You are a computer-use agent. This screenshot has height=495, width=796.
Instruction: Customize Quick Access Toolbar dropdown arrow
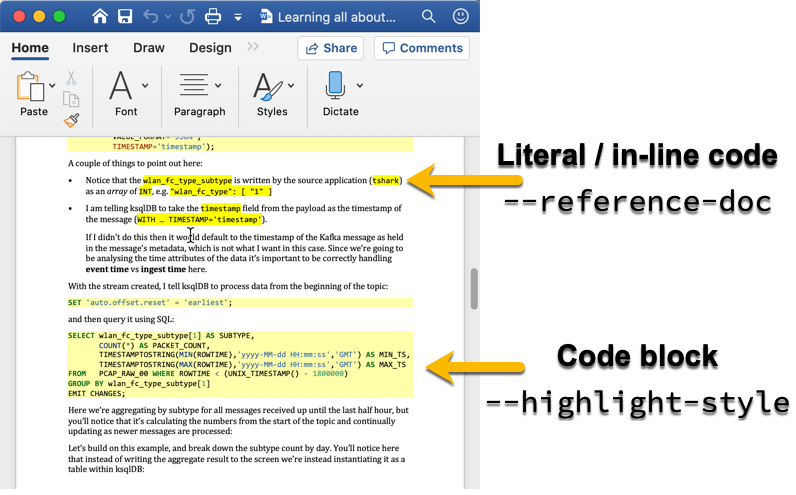point(238,18)
